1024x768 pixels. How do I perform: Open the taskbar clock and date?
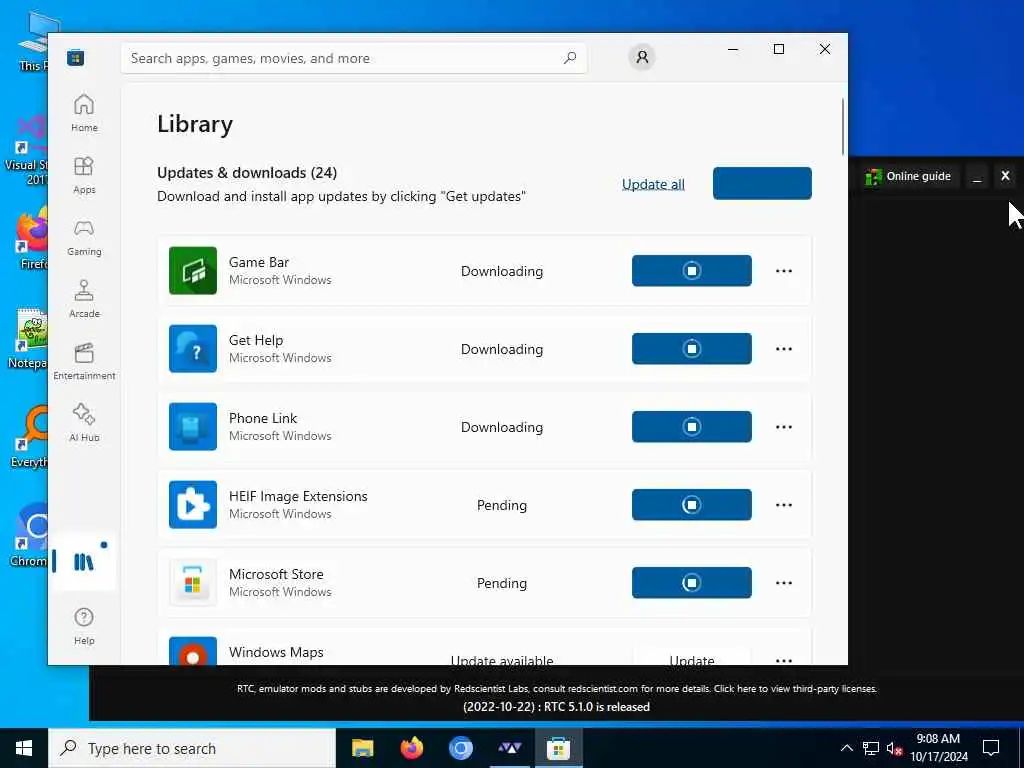(938, 748)
